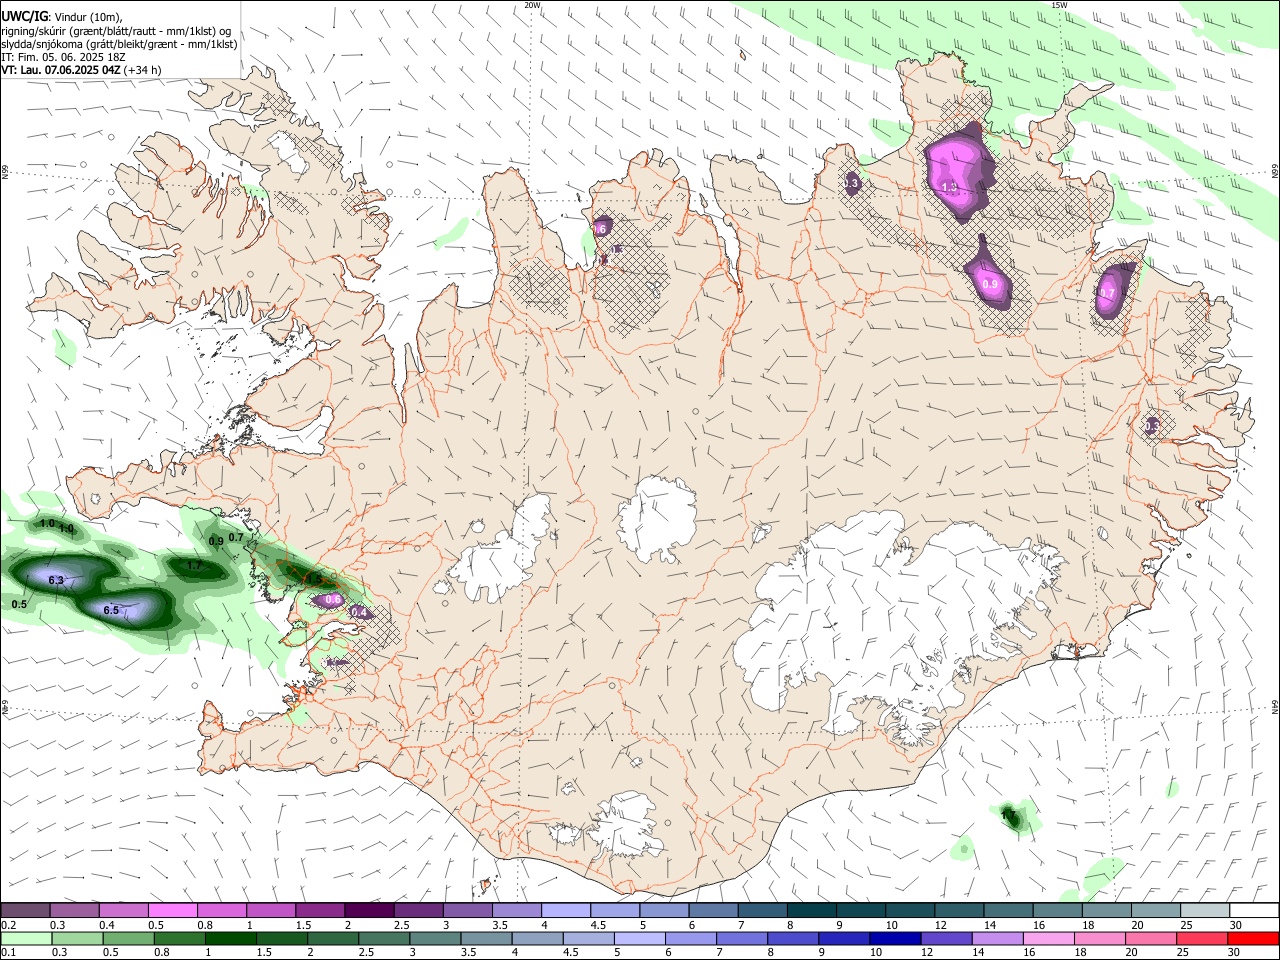
Task: Select the darkest purple 2 mm snow swatch
Action: click(x=369, y=910)
